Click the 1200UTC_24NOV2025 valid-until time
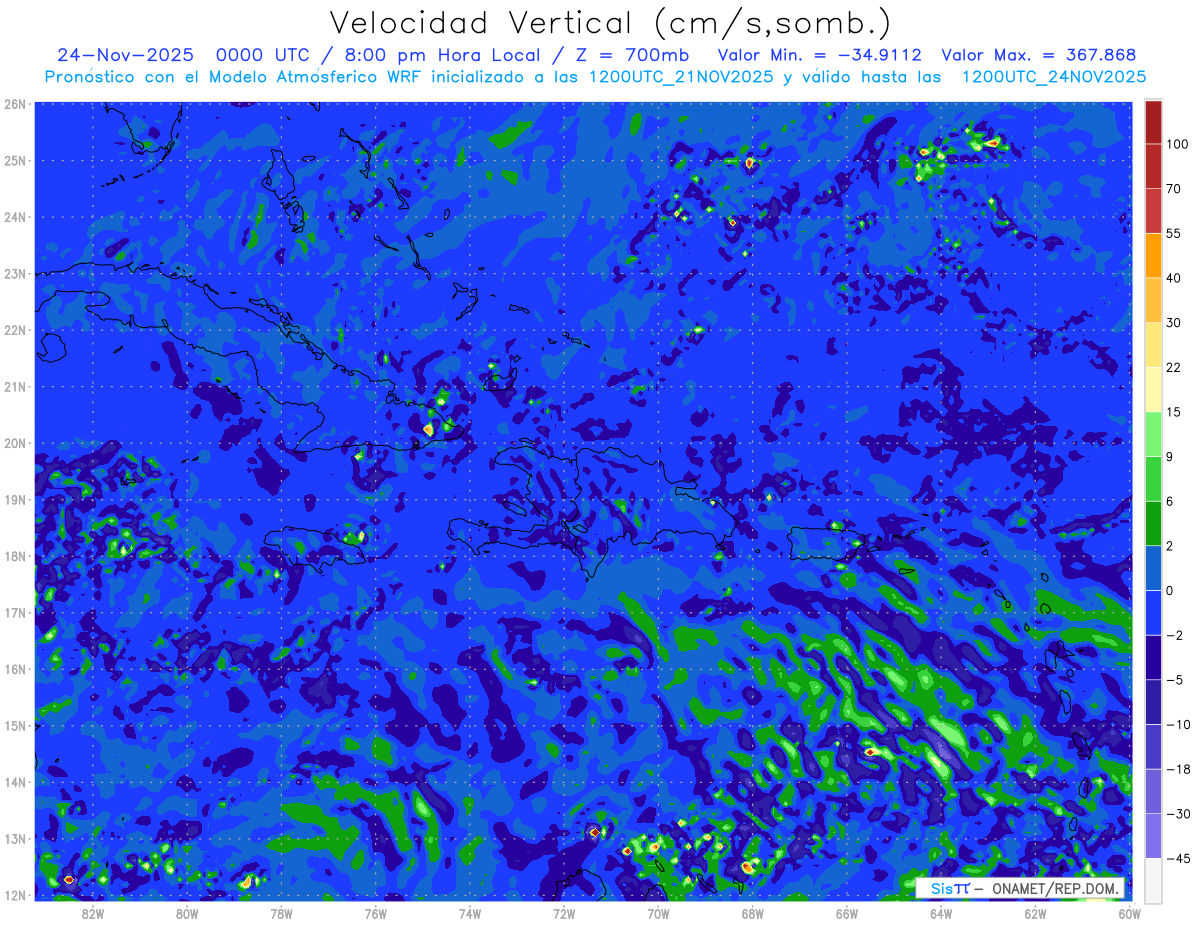The image size is (1200, 927). 1054,77
